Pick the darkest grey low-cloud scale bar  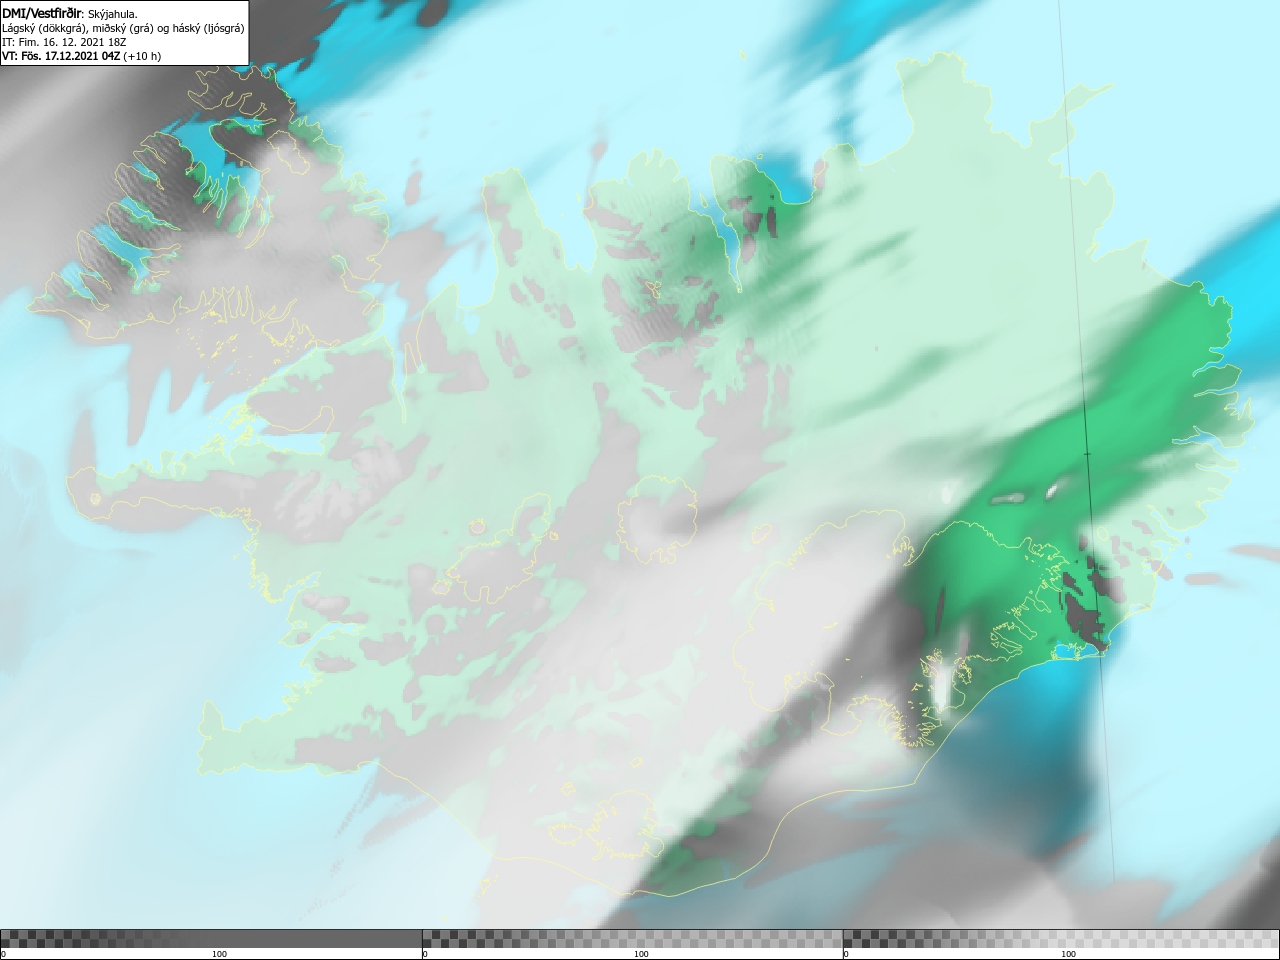211,939
